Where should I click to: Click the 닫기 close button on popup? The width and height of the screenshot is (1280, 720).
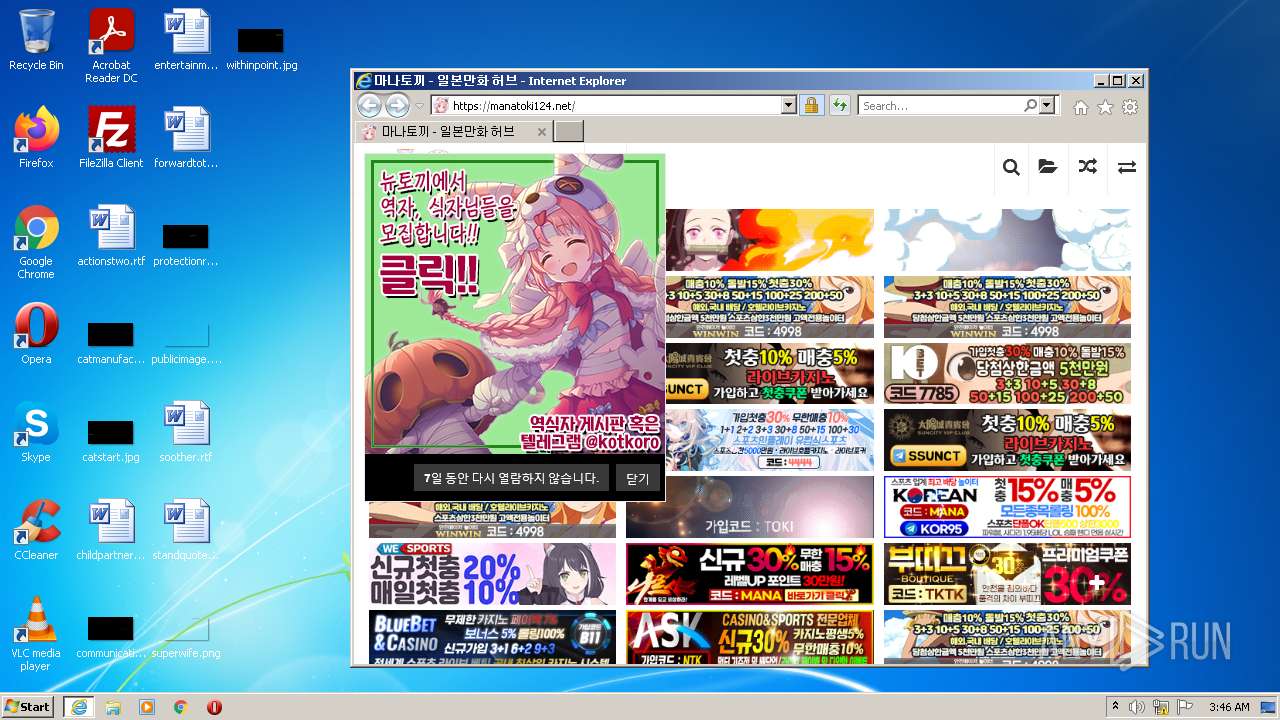pyautogui.click(x=638, y=478)
